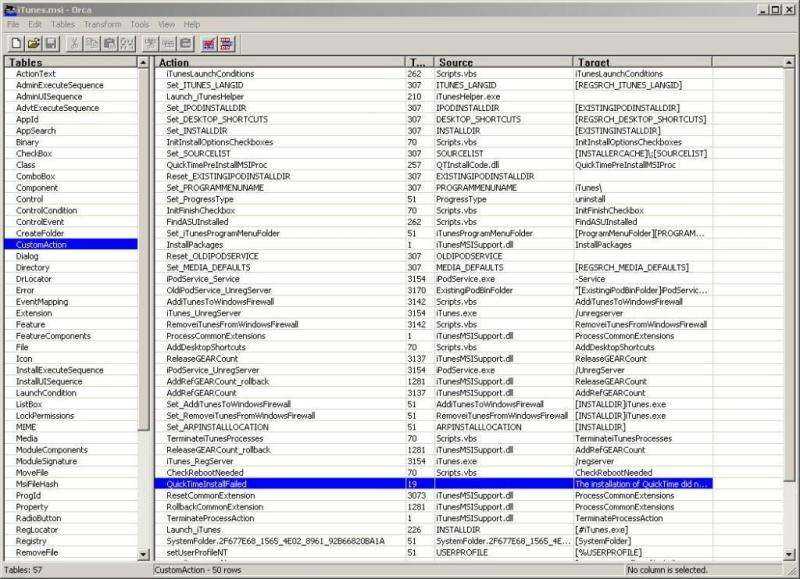
Task: Click the Cut scissors toolbar icon
Action: [74, 44]
